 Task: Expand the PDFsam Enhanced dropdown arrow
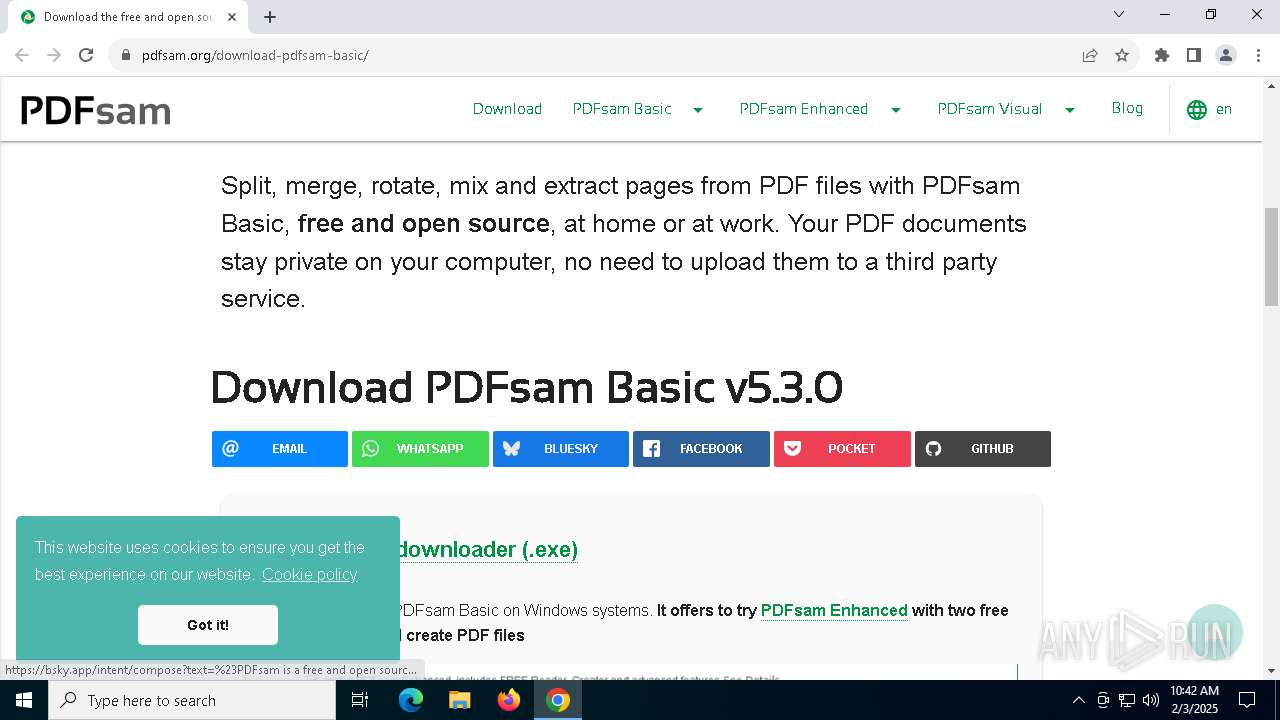coord(896,110)
